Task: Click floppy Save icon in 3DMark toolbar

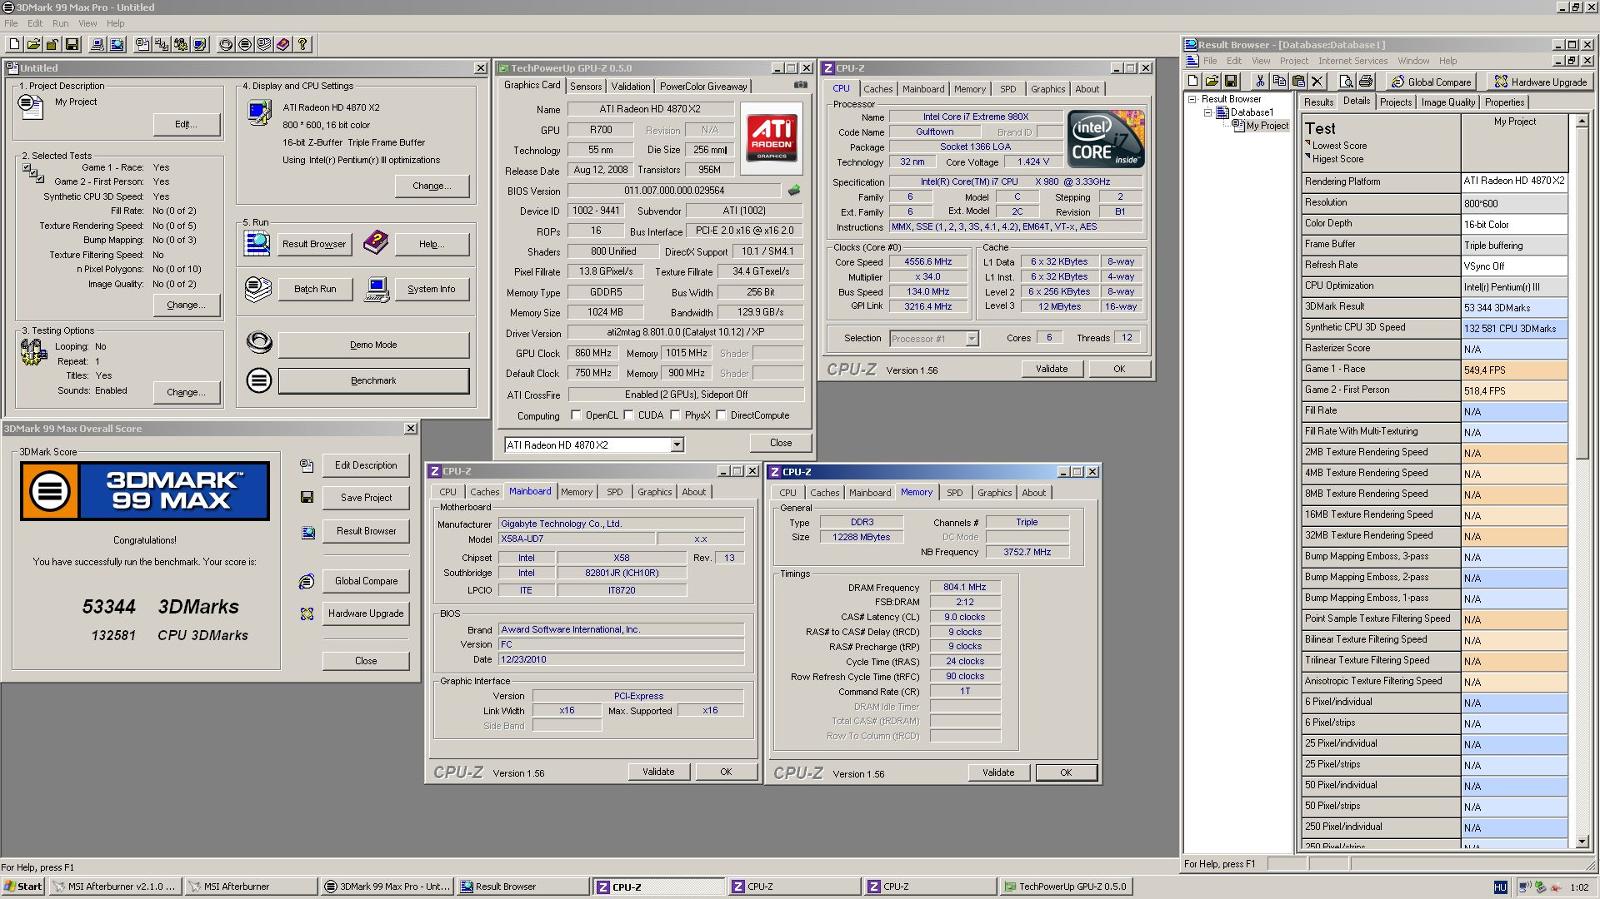Action: pyautogui.click(x=72, y=44)
